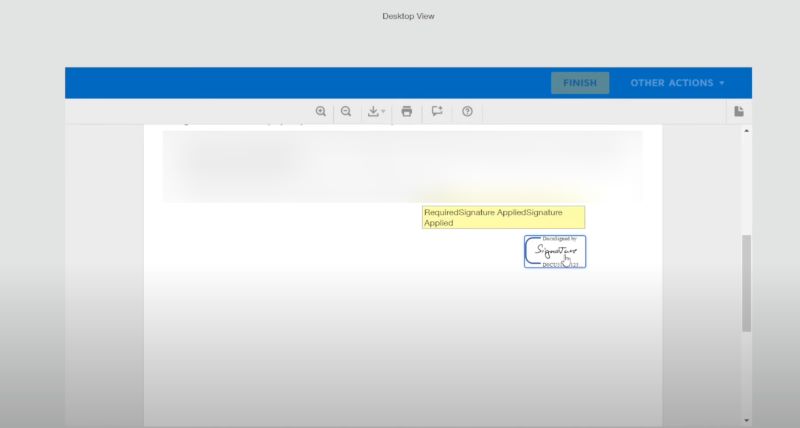Click the scrollbar down arrow
Image resolution: width=800 pixels, height=428 pixels.
pyautogui.click(x=746, y=420)
